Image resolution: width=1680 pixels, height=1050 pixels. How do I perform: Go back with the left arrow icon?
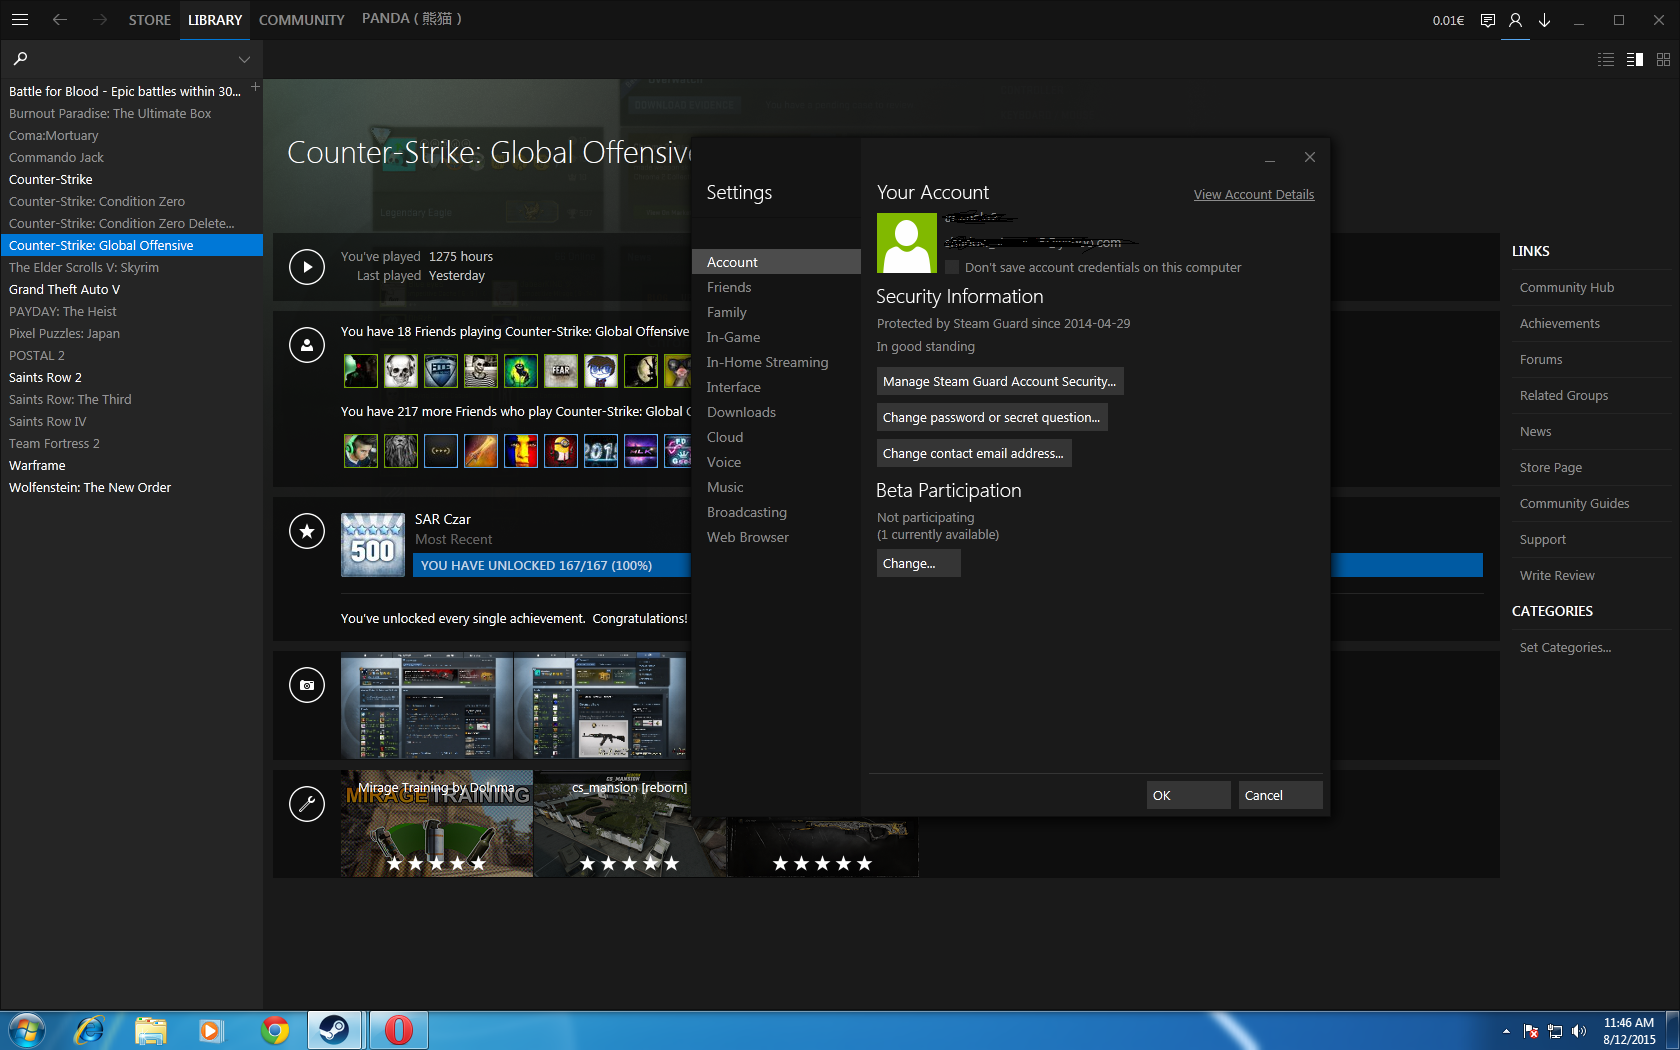tap(60, 19)
